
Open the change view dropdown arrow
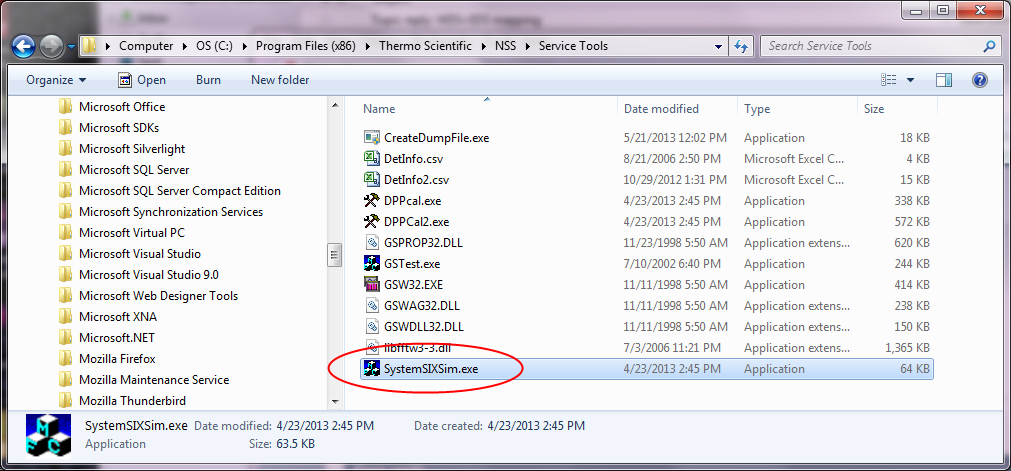click(x=910, y=80)
